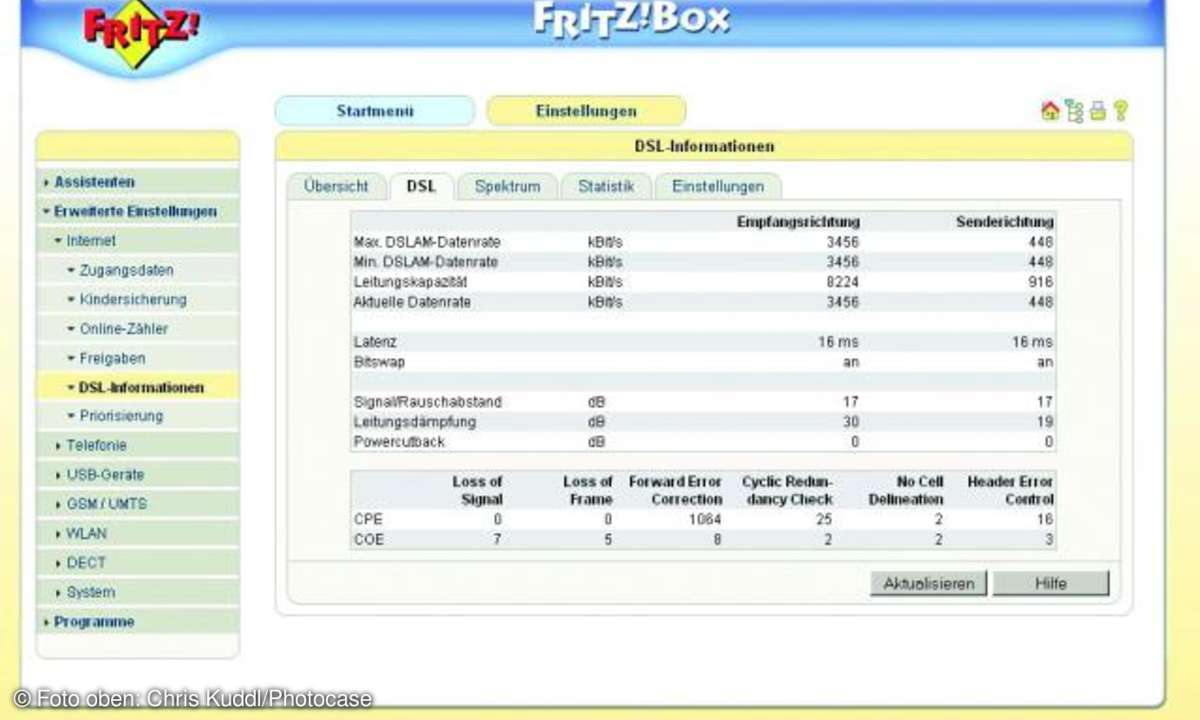
Task: Switch to the Statistik tab
Action: [x=606, y=187]
